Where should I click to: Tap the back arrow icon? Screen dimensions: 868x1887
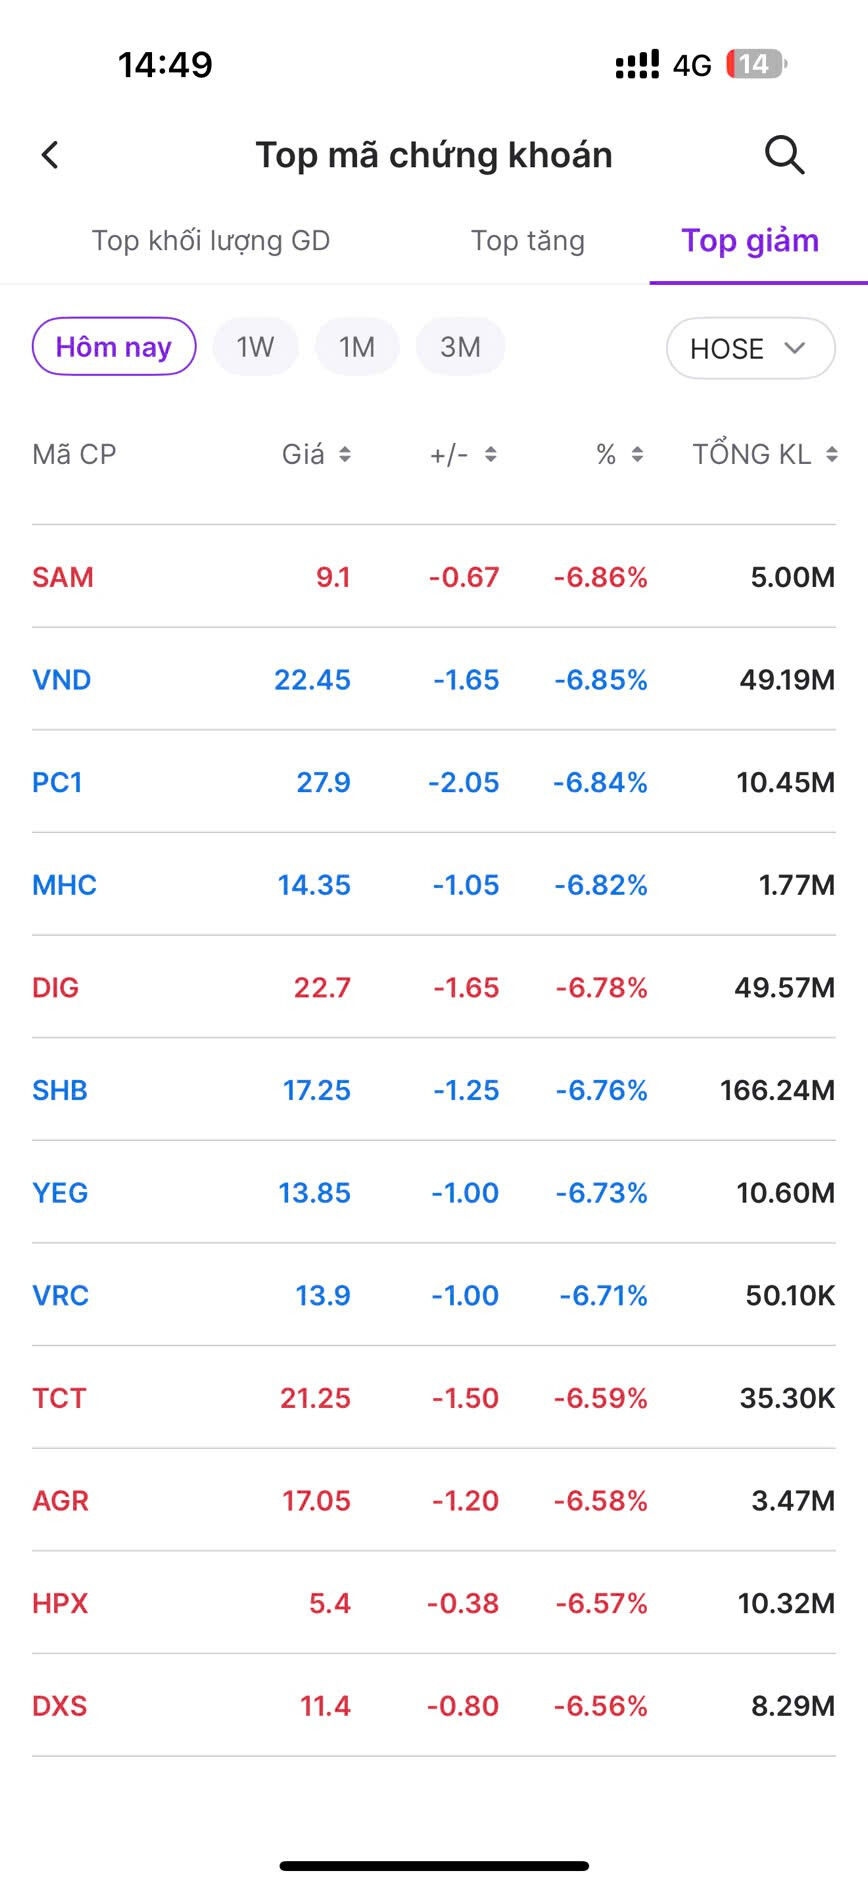point(50,155)
